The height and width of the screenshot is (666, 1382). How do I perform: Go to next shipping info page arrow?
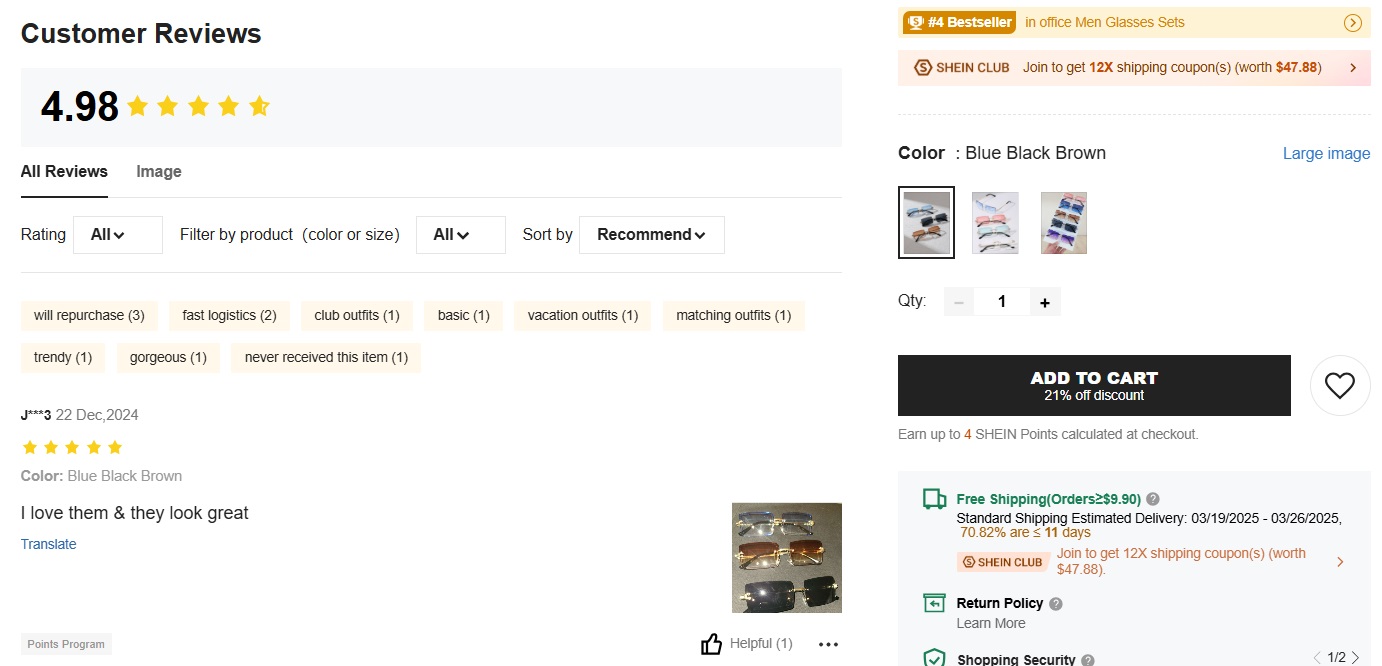[x=1355, y=658]
